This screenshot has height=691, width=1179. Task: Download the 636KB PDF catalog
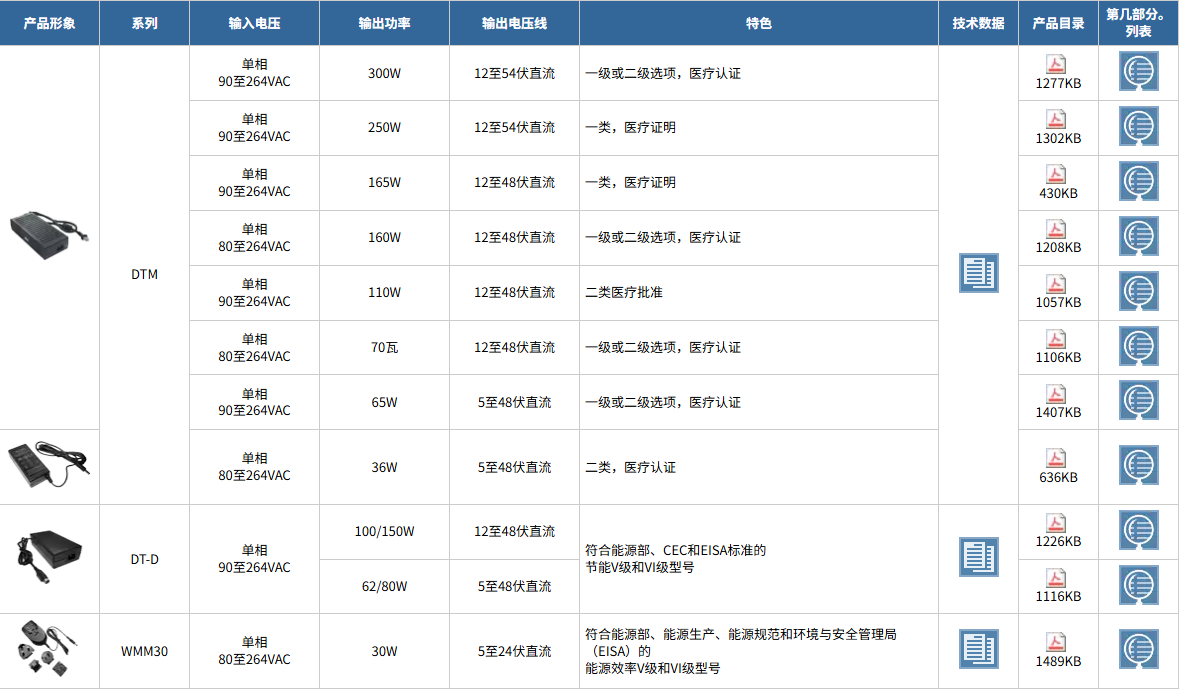pyautogui.click(x=1056, y=458)
